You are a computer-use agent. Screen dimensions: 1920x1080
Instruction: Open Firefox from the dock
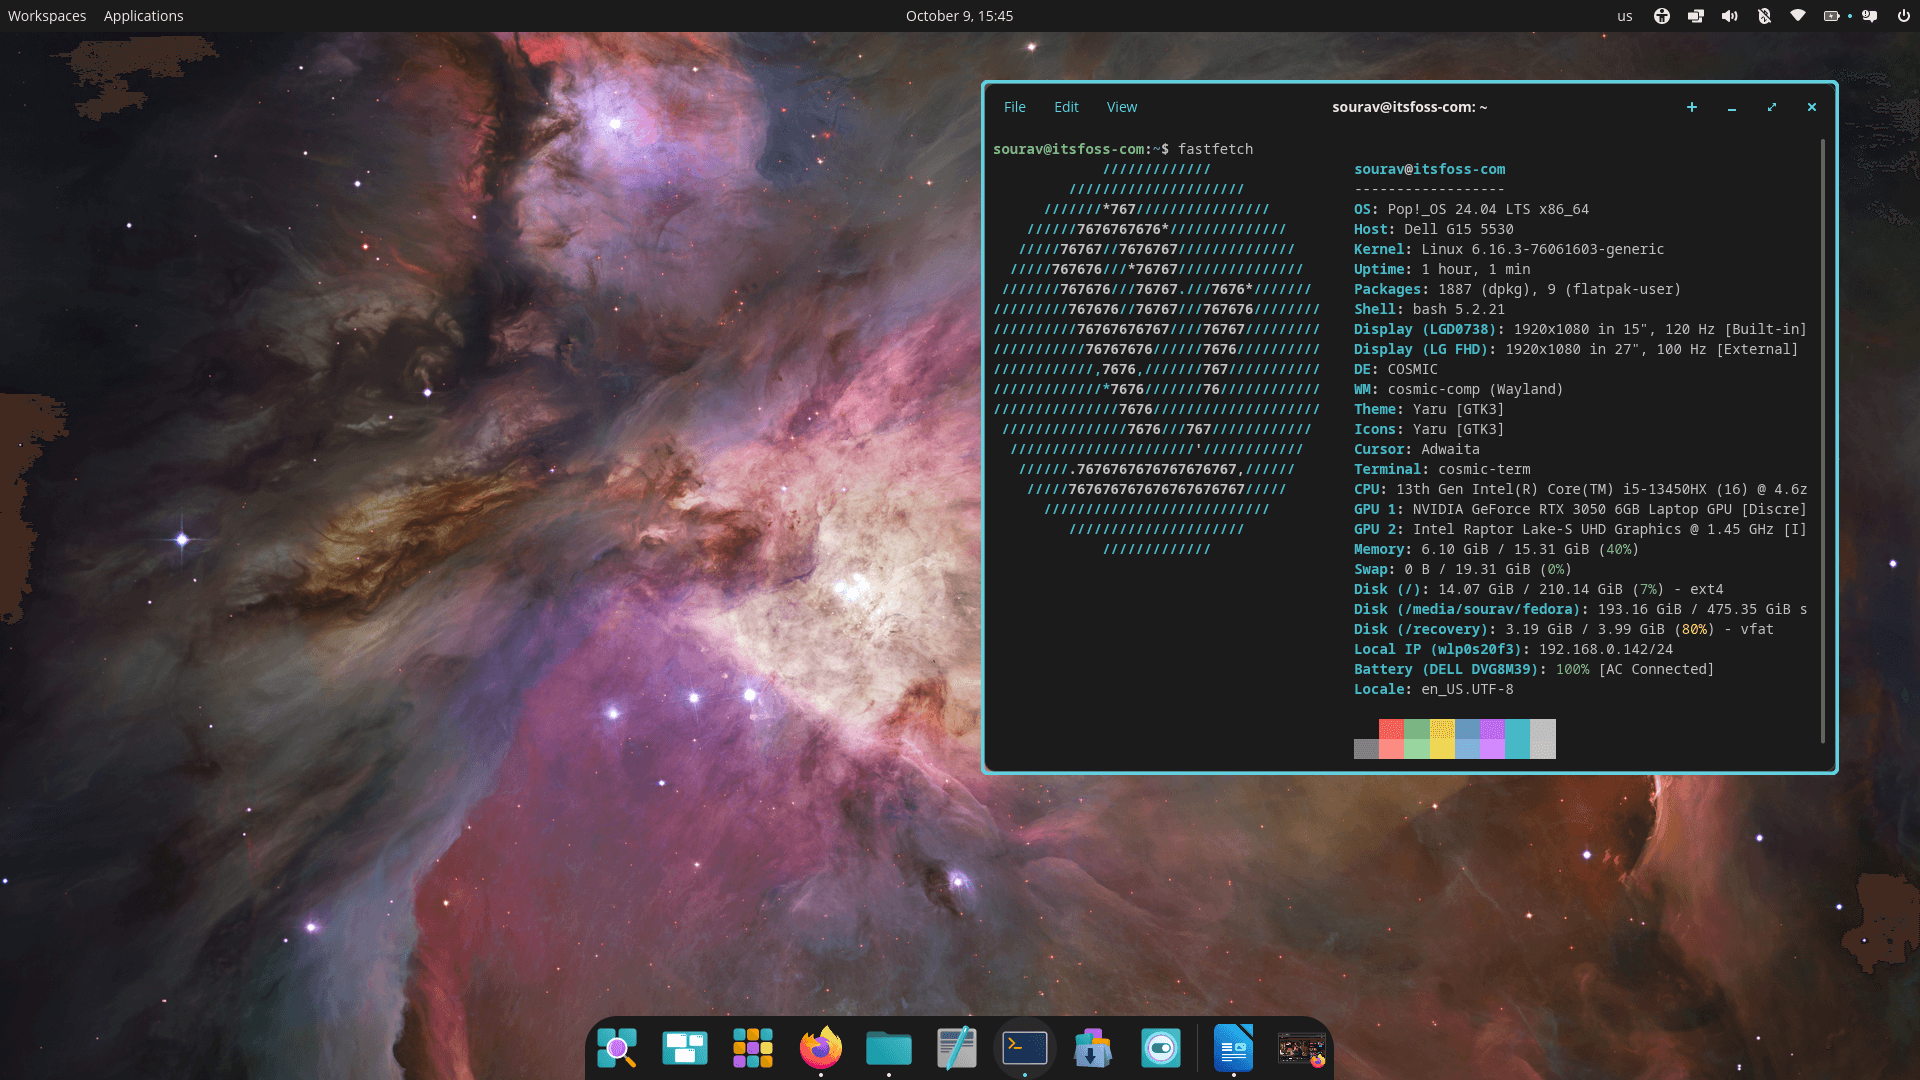[x=820, y=1048]
